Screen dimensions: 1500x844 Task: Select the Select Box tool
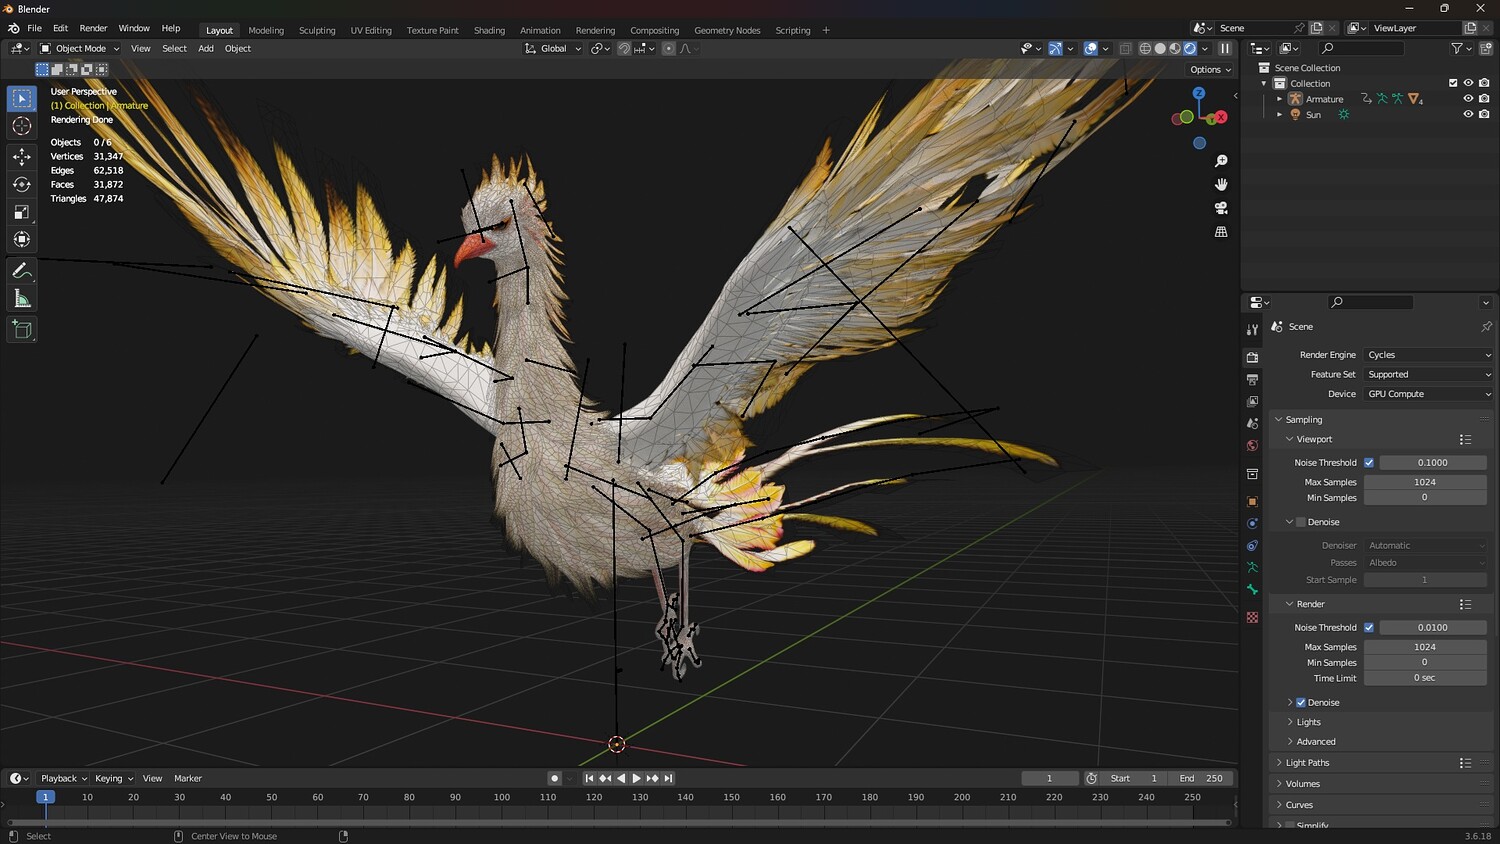pos(22,99)
